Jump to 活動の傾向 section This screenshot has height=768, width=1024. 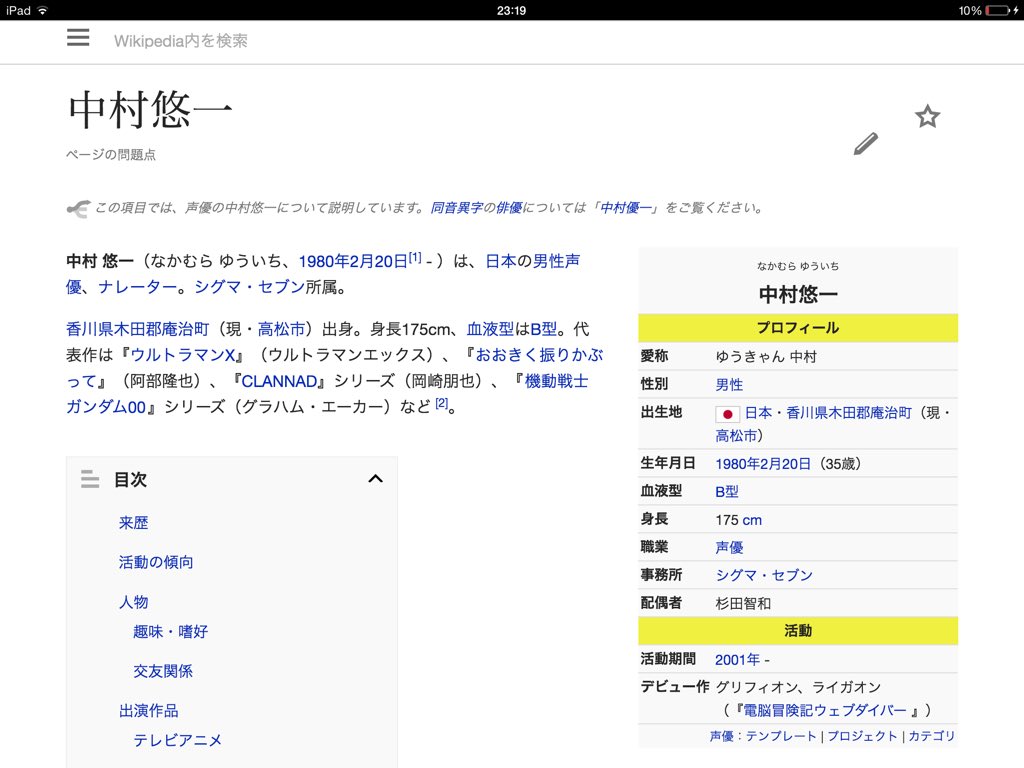tap(156, 562)
